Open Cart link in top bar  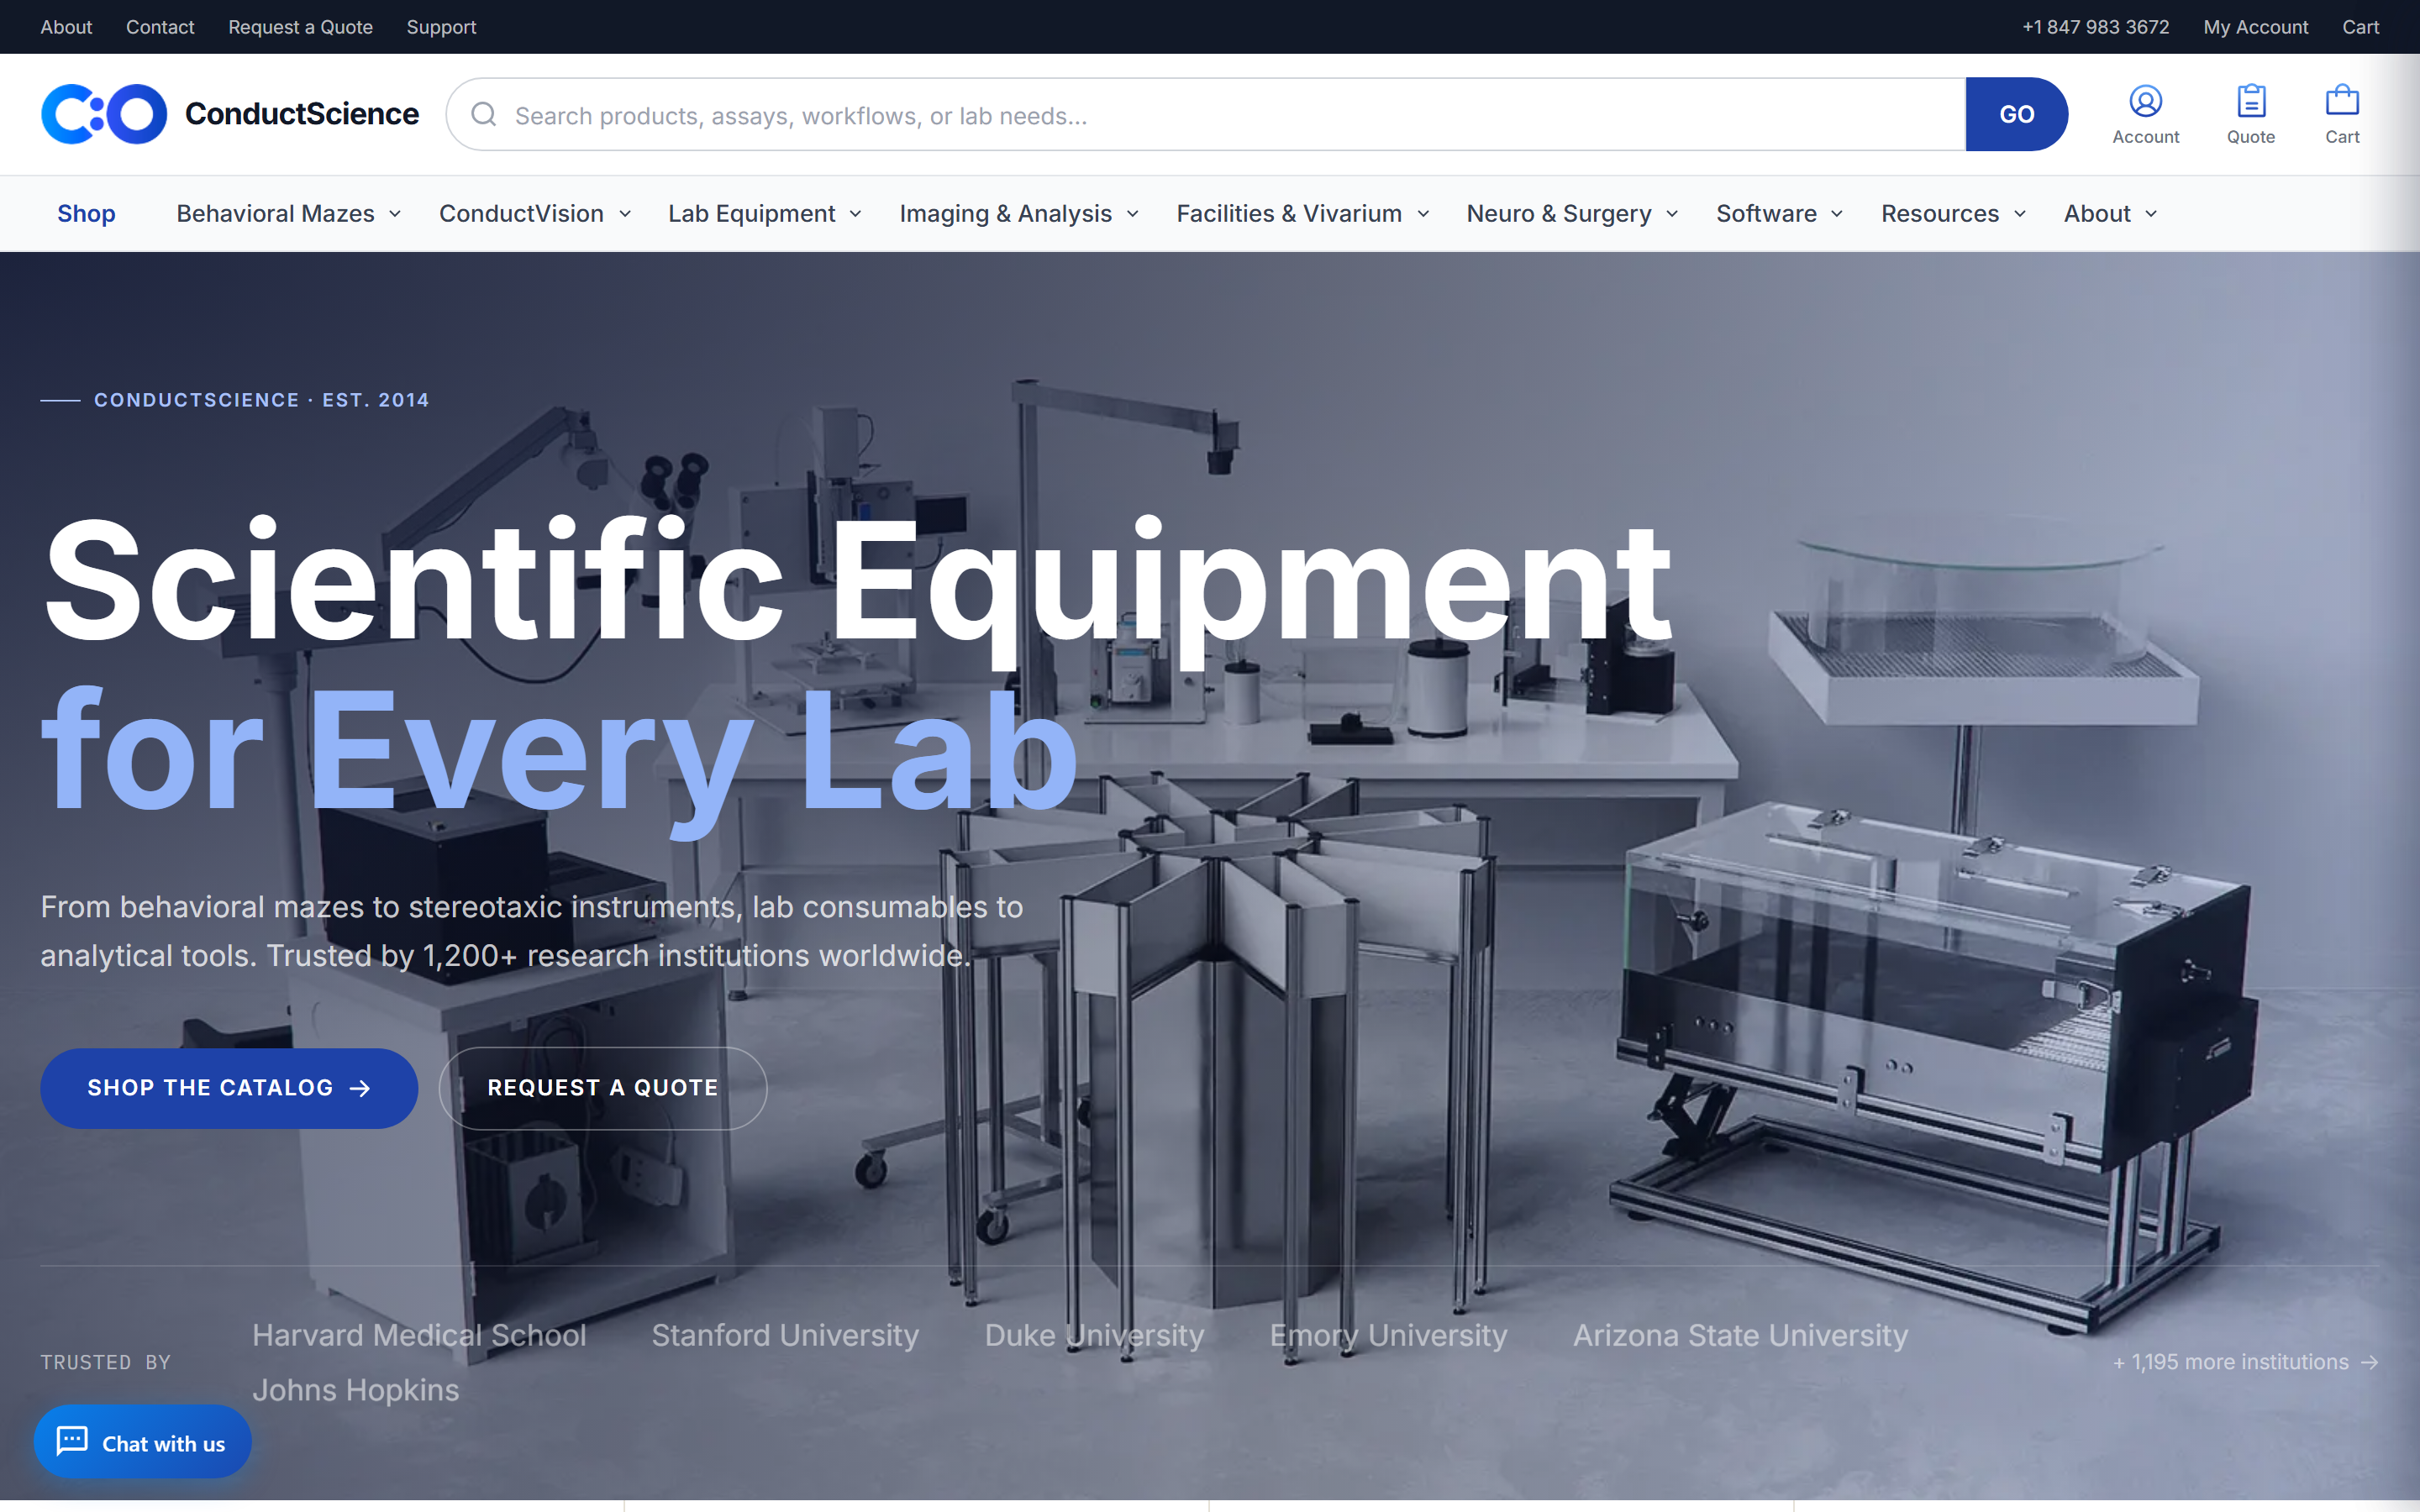[x=2360, y=27]
